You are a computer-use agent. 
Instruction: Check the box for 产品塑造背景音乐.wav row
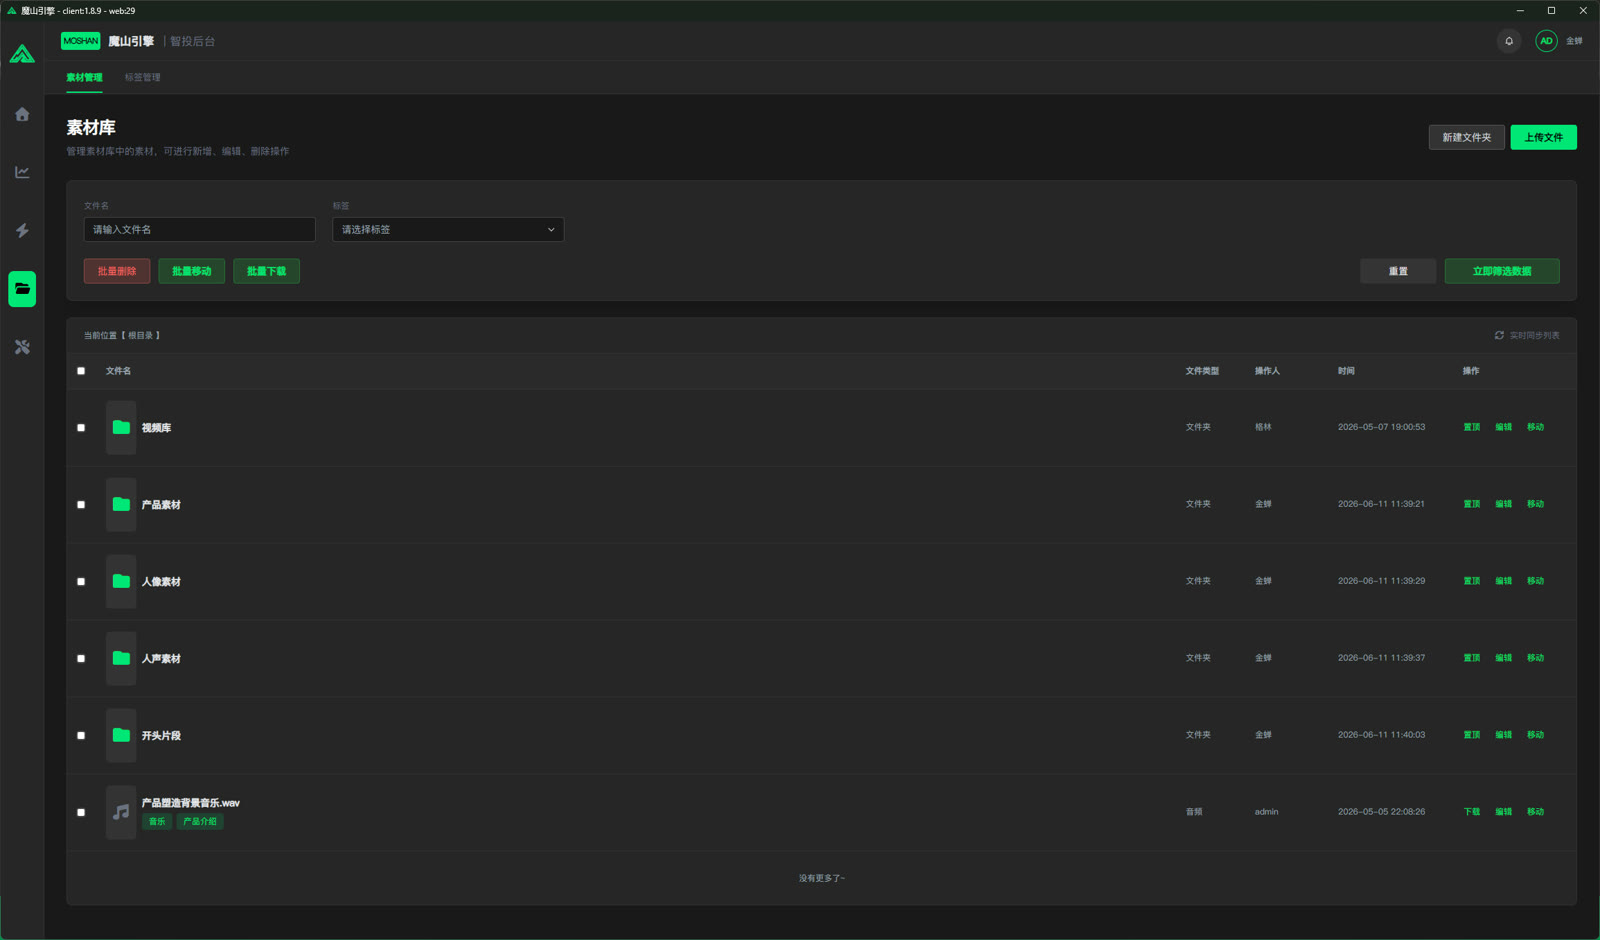81,813
